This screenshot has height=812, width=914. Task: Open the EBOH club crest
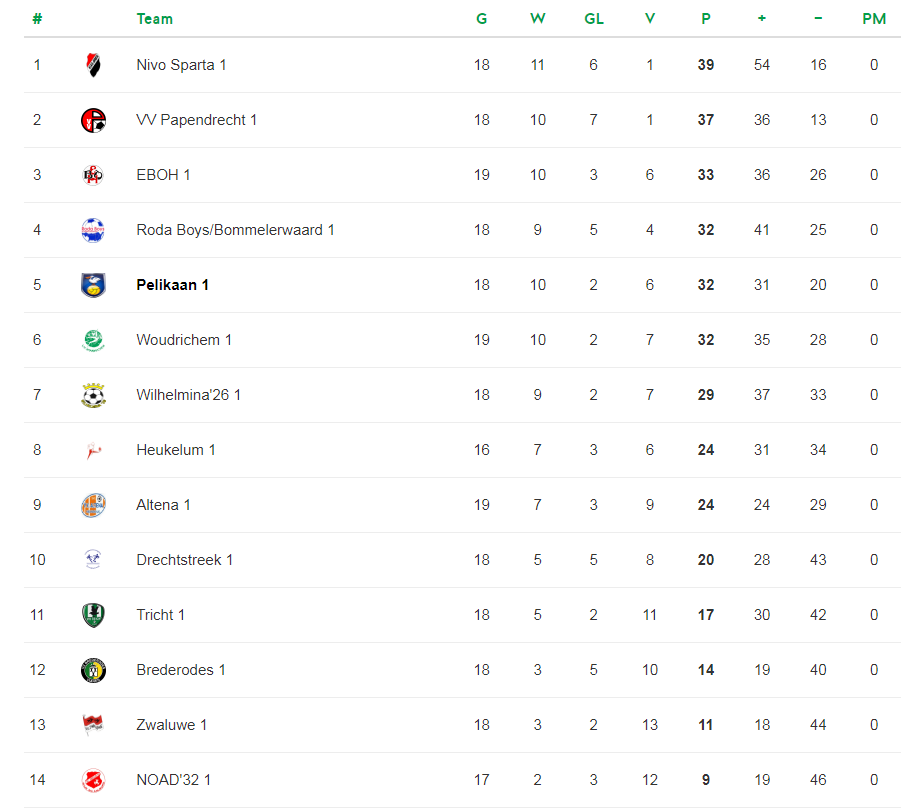(93, 175)
